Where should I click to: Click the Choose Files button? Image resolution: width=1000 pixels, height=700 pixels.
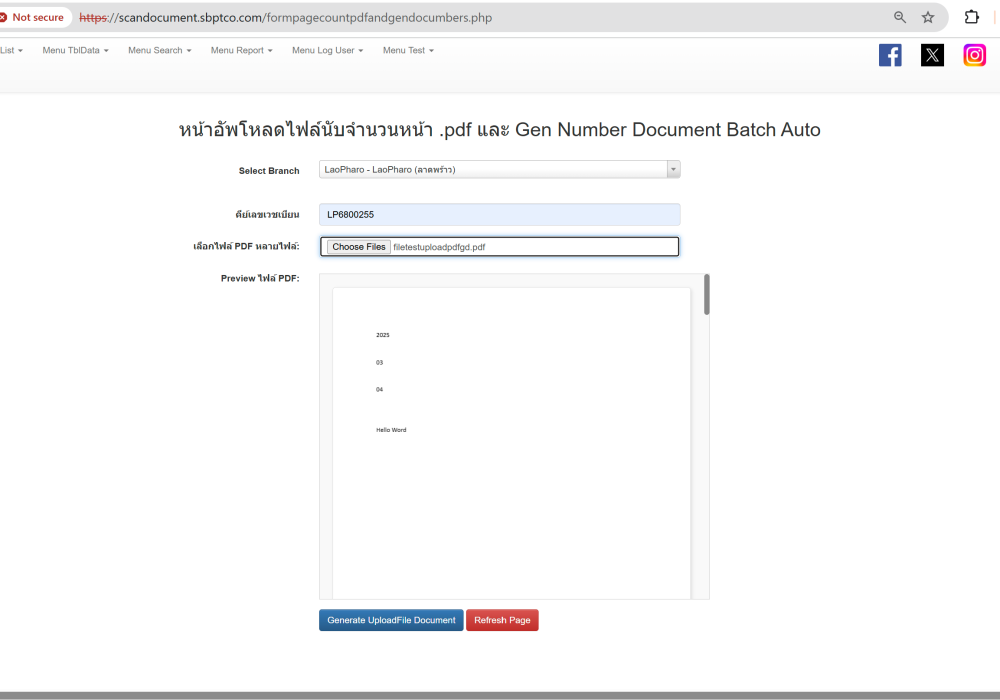[x=358, y=247]
